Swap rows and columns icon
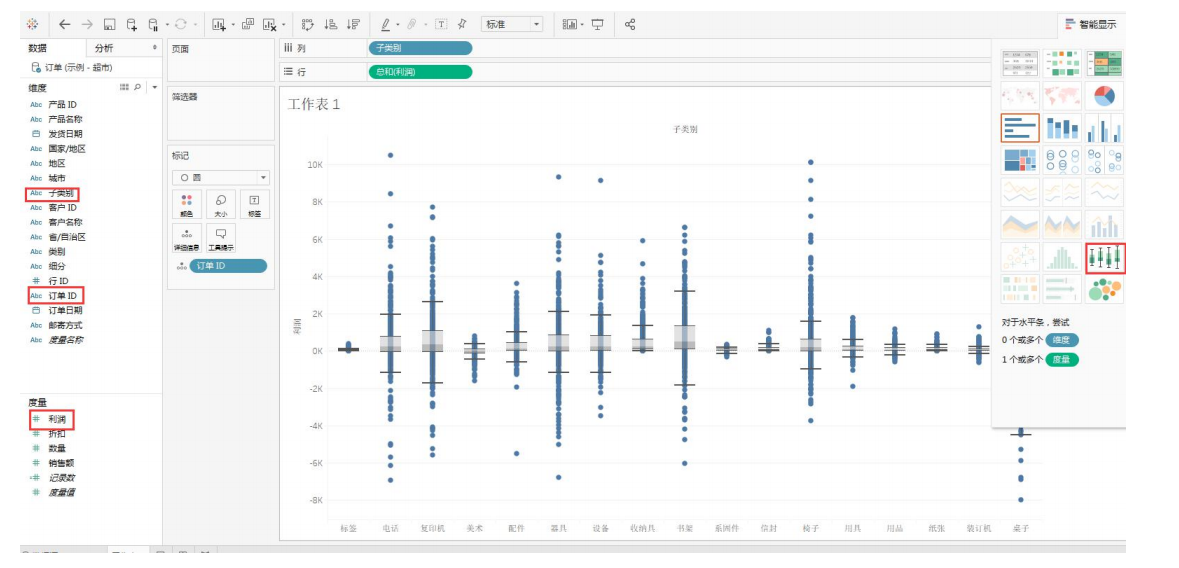 click(308, 24)
